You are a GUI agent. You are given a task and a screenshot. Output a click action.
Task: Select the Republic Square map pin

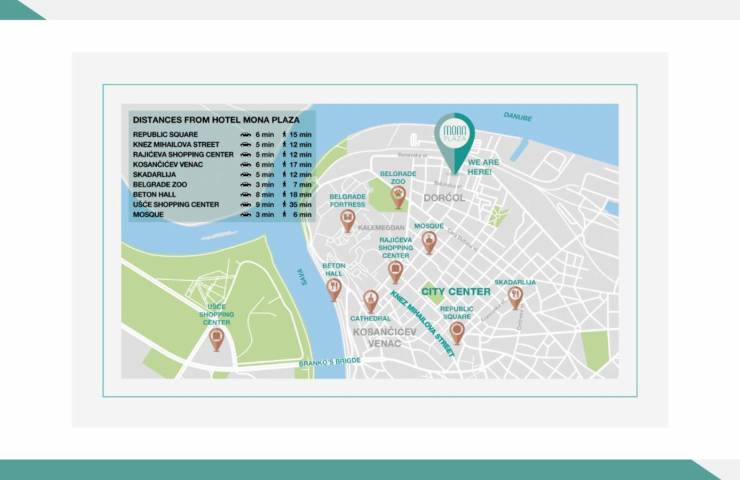[x=457, y=331]
